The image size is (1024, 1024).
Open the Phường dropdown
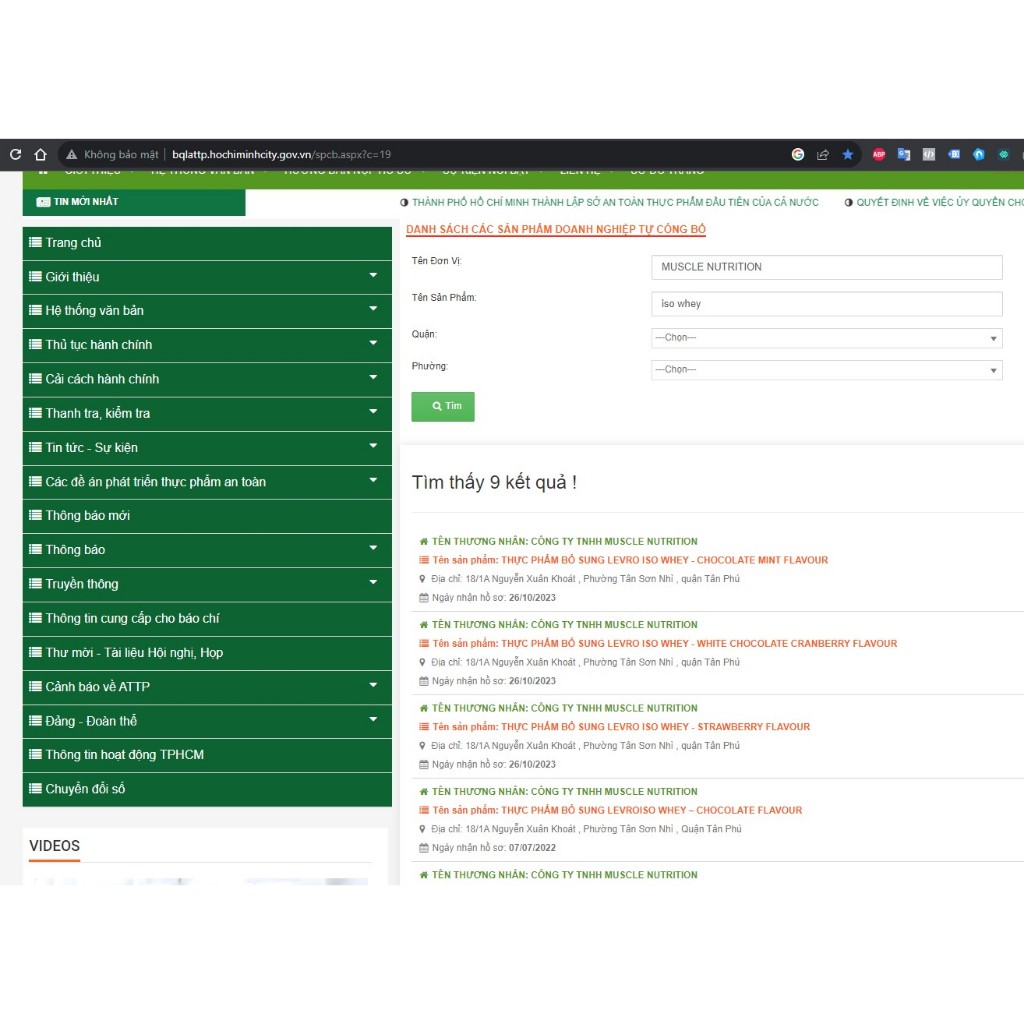826,370
